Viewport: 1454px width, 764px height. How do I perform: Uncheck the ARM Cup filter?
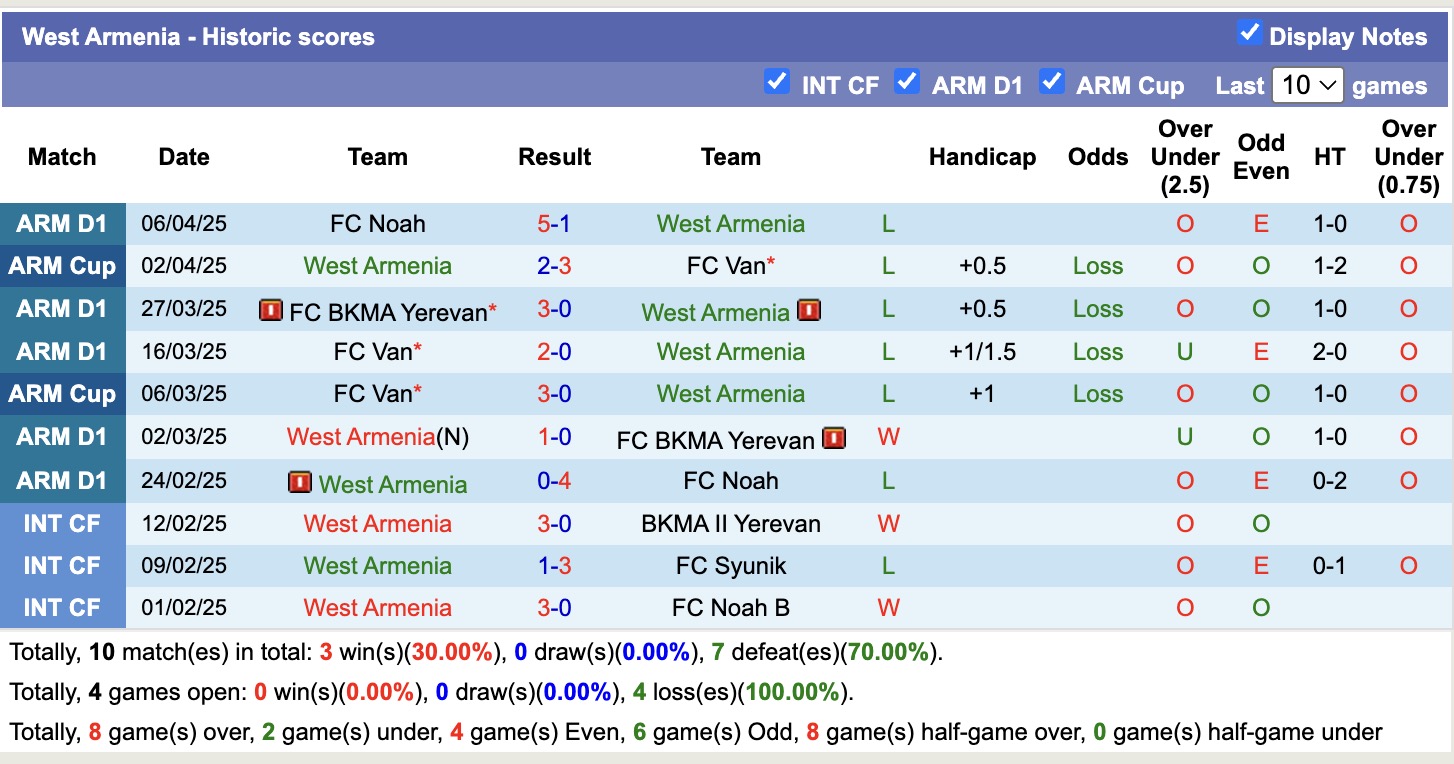tap(1052, 81)
